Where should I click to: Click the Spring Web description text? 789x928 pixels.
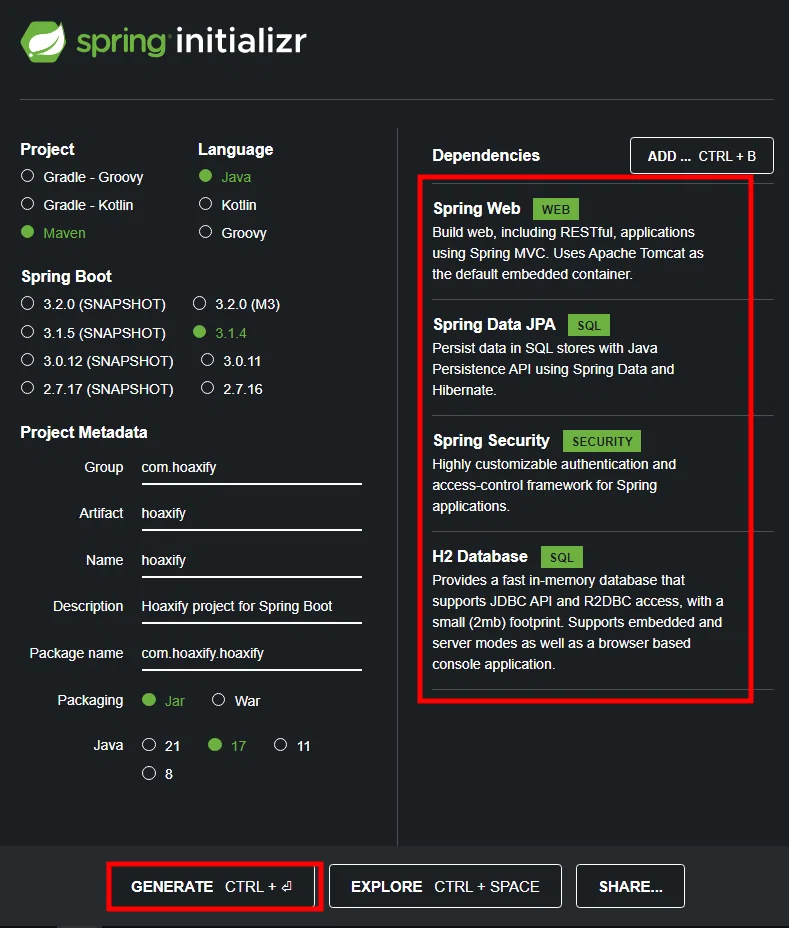point(568,253)
